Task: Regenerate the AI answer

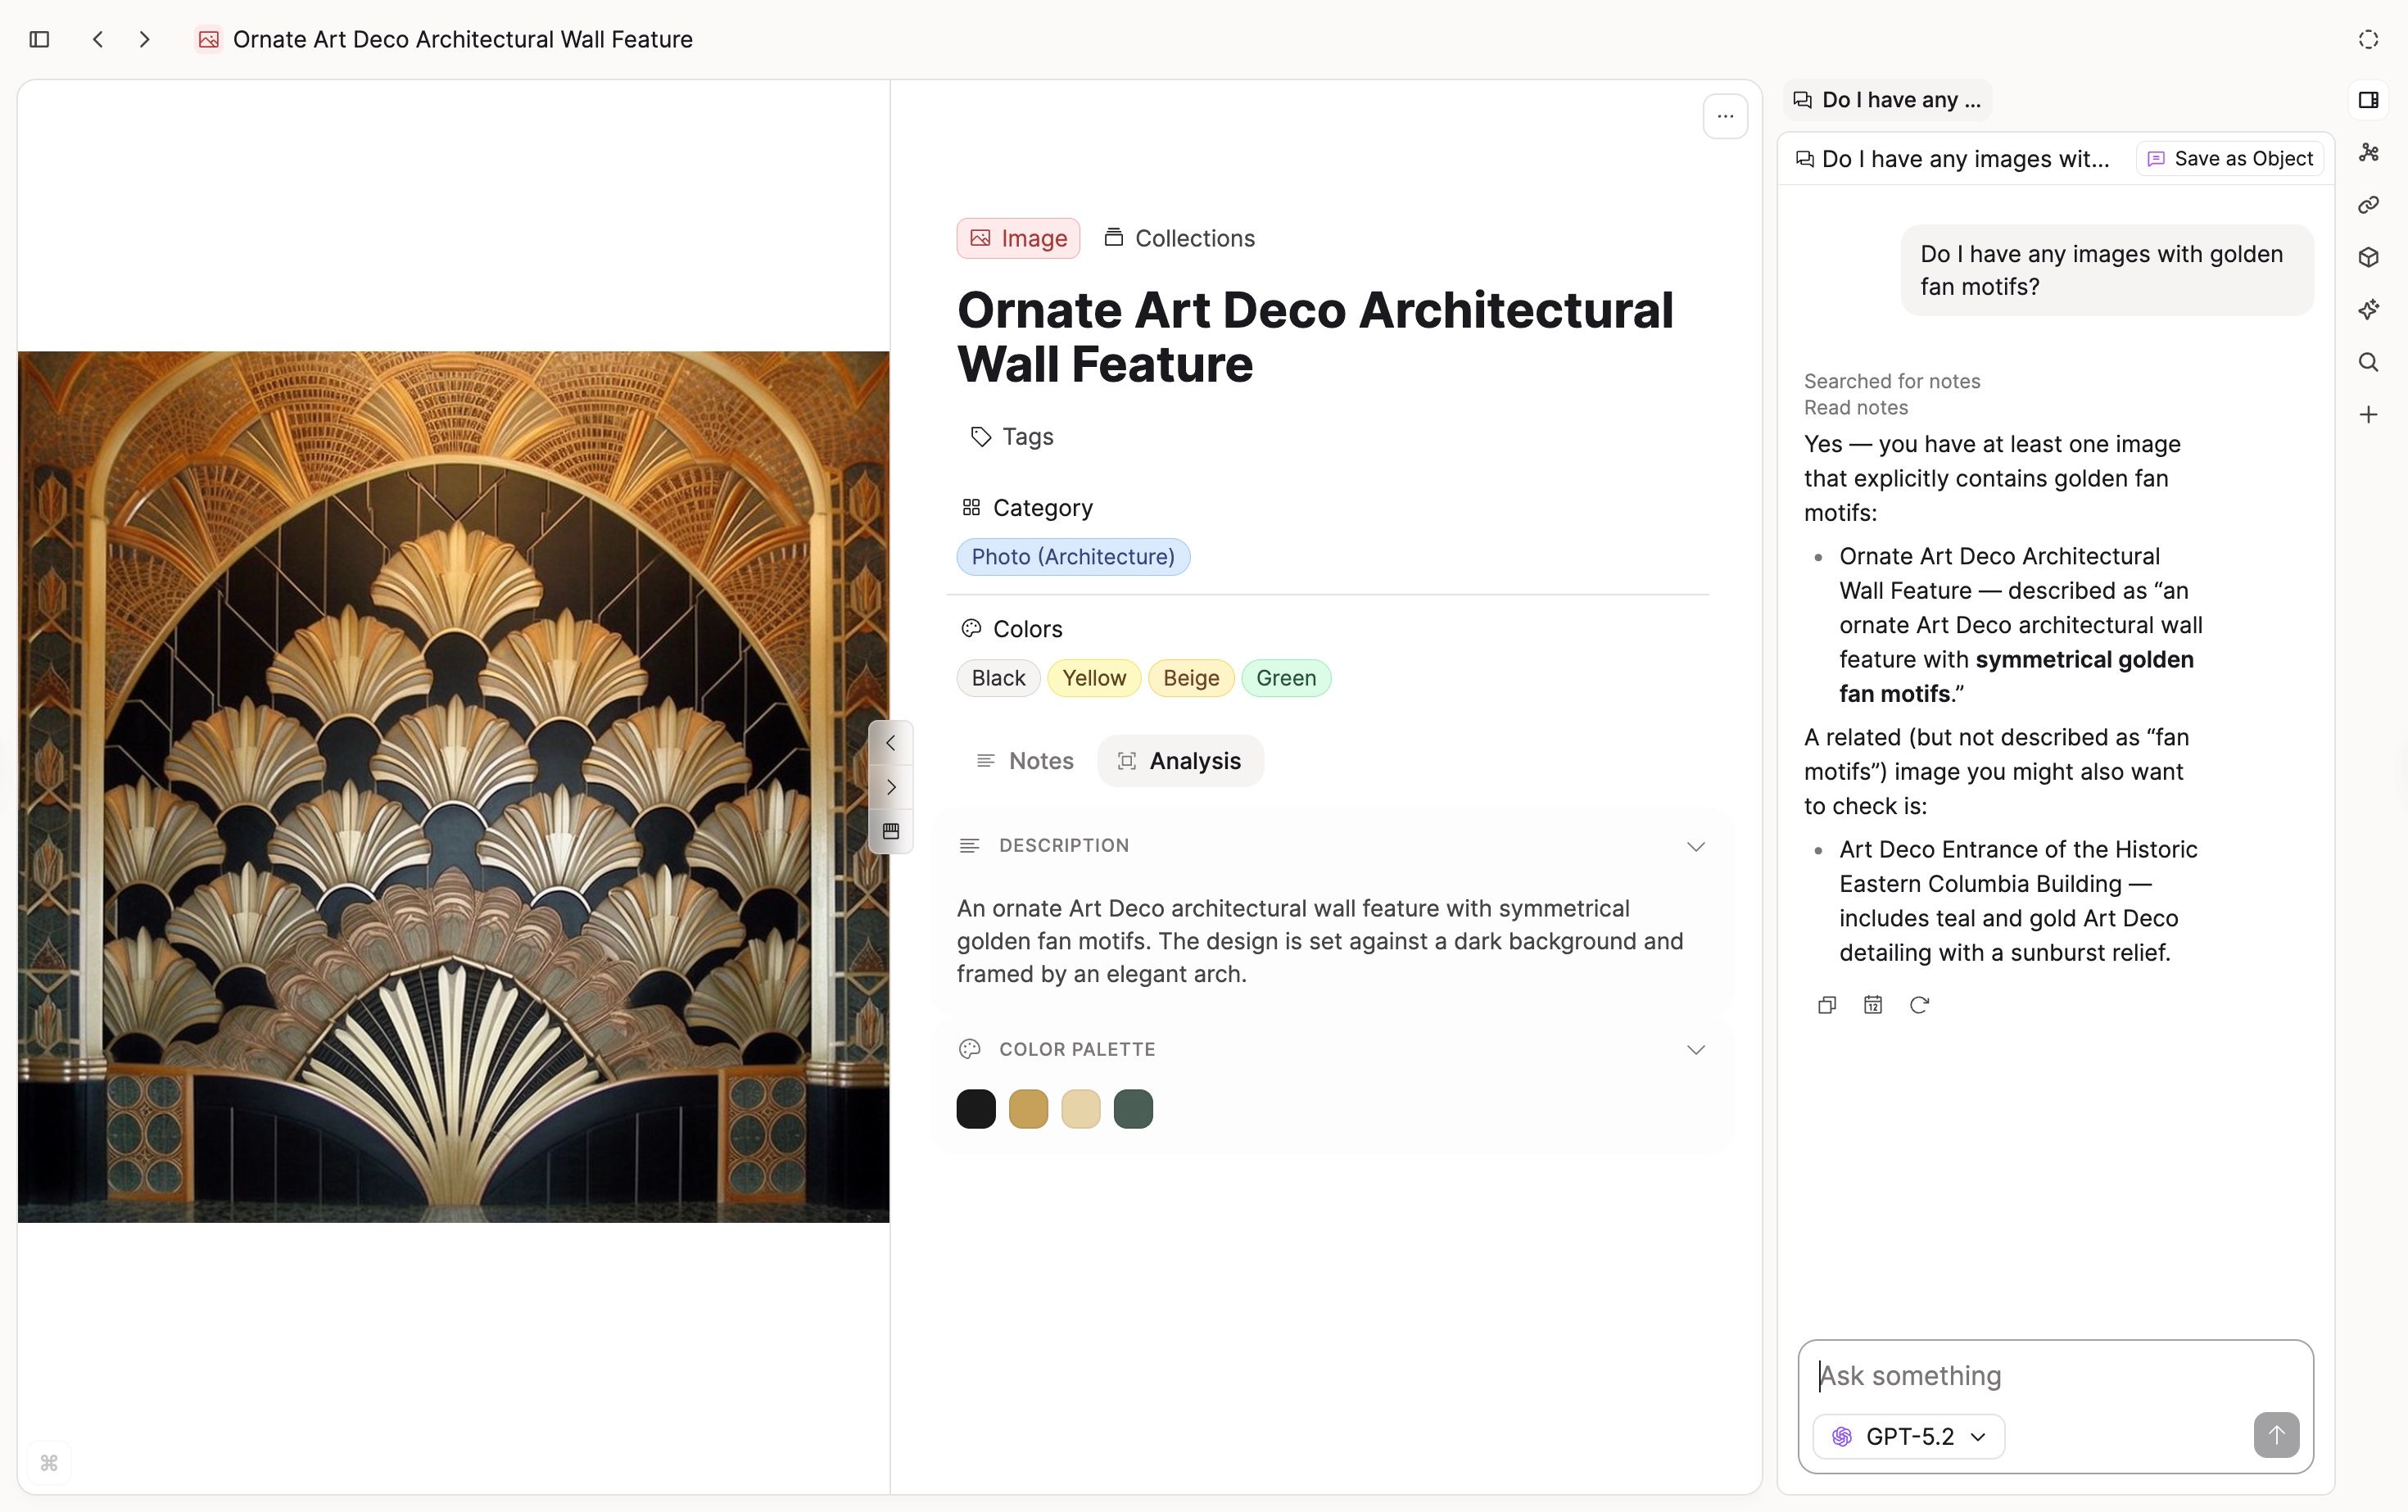Action: pyautogui.click(x=1920, y=1005)
